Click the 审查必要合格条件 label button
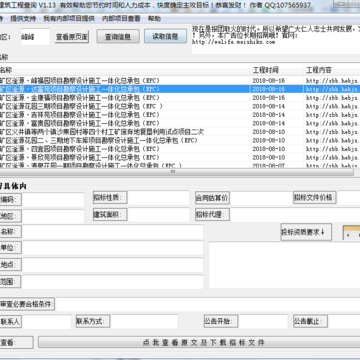Viewport: 360px width, 360px height. coord(27,304)
